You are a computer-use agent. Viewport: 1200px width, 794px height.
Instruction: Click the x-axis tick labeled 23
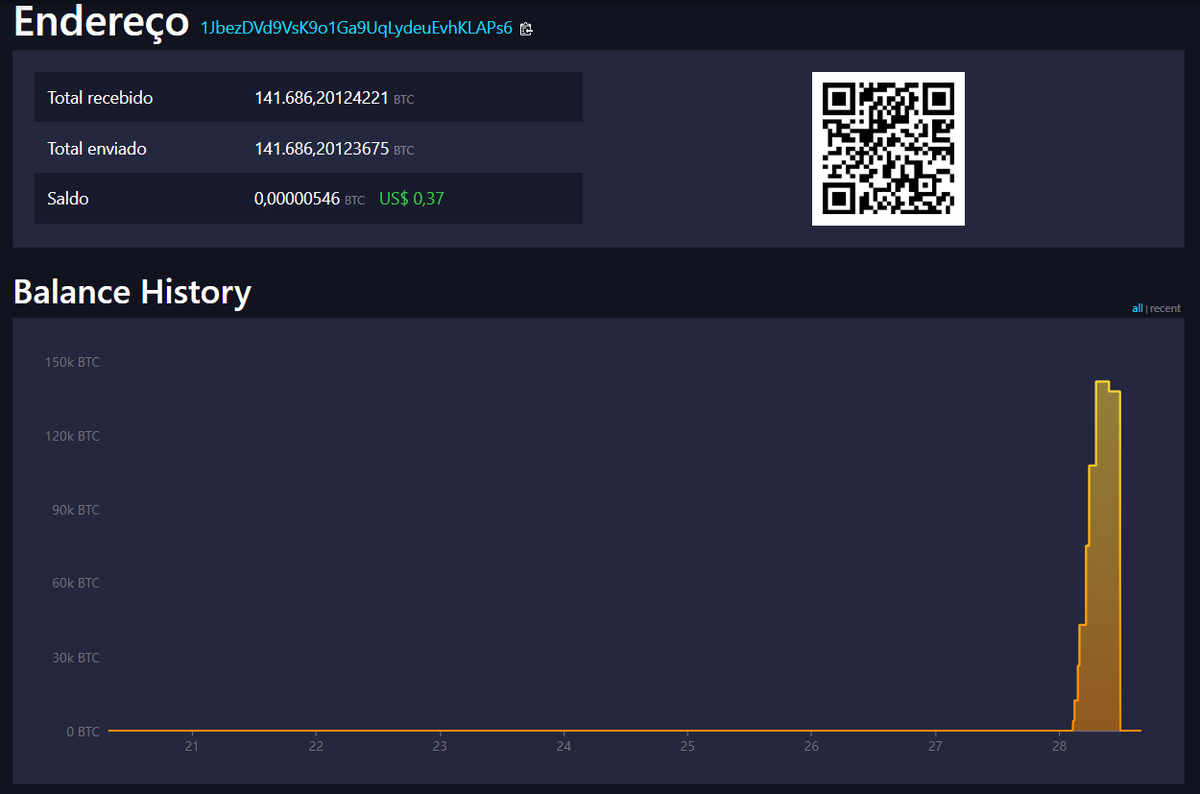pyautogui.click(x=440, y=746)
